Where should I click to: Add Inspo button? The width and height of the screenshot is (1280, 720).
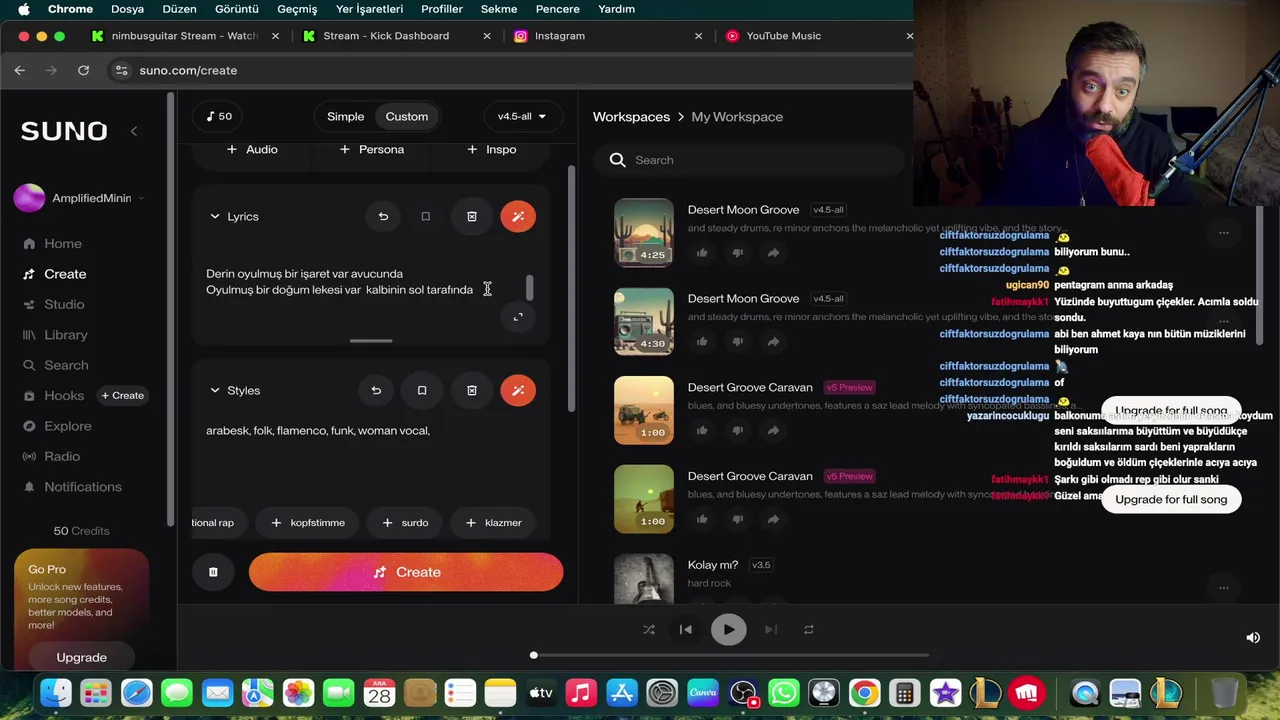(491, 149)
